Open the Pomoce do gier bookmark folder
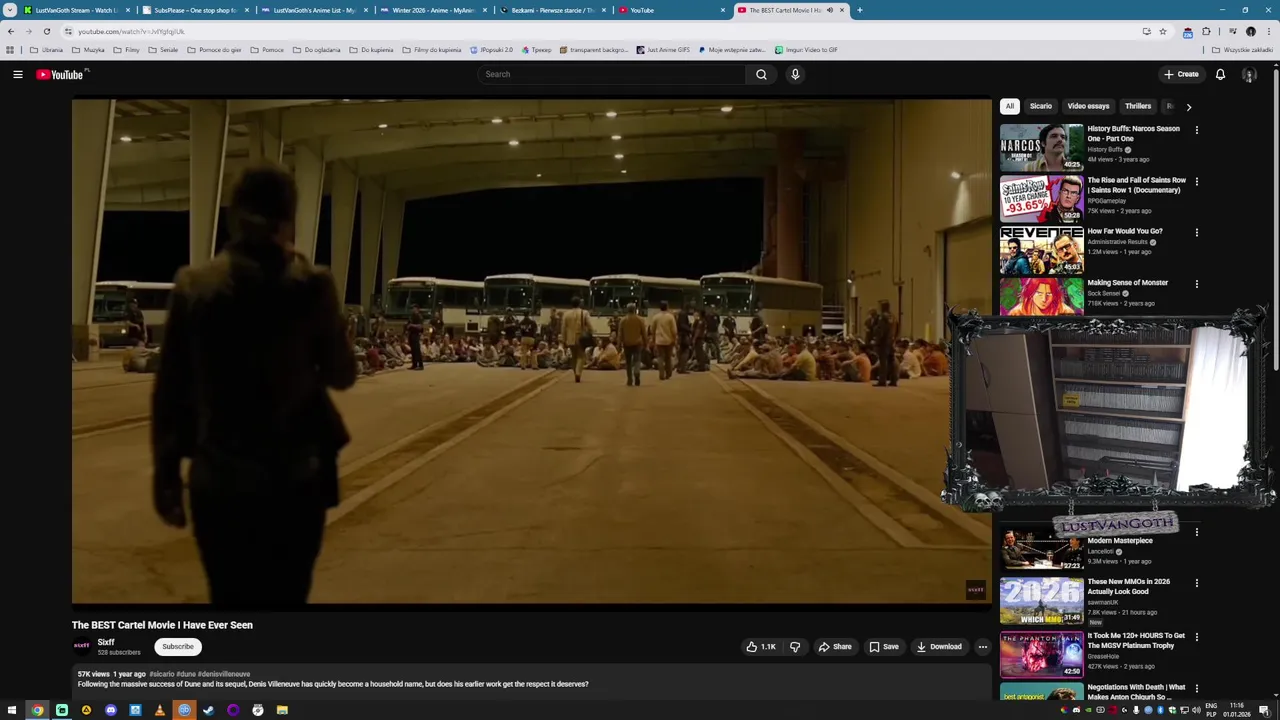 click(x=214, y=49)
